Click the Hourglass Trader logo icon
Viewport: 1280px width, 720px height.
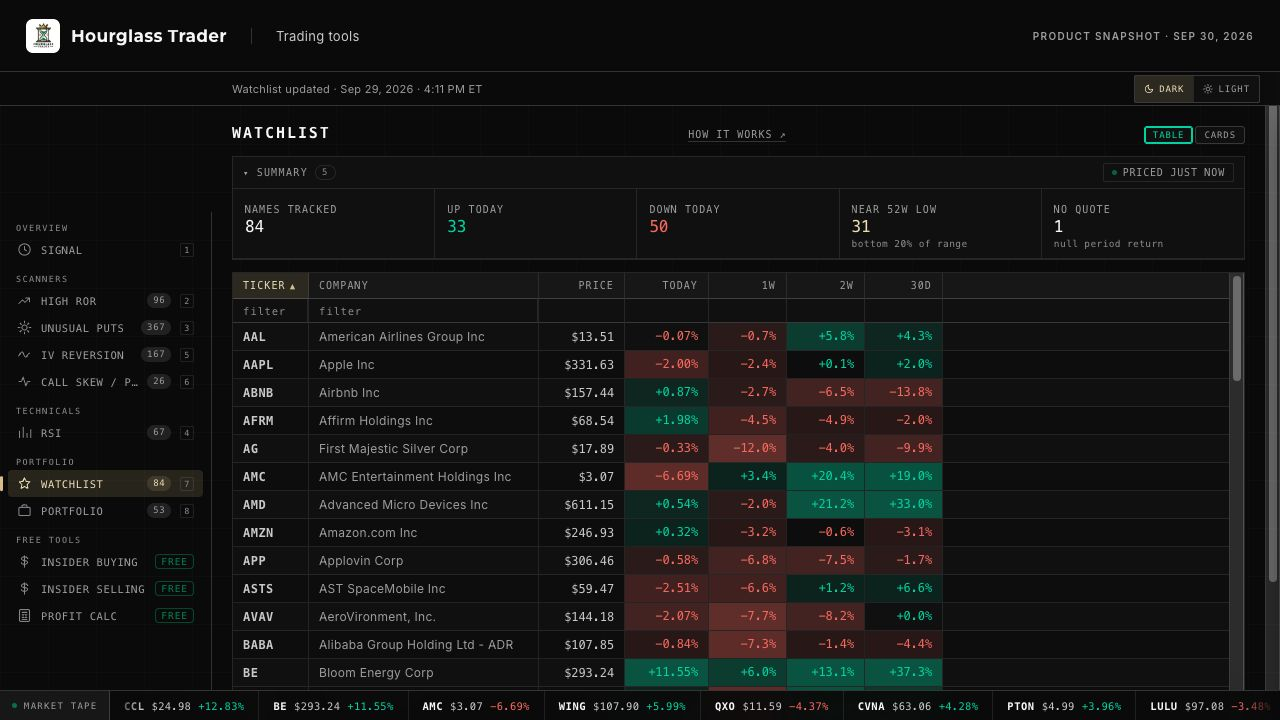click(x=43, y=36)
